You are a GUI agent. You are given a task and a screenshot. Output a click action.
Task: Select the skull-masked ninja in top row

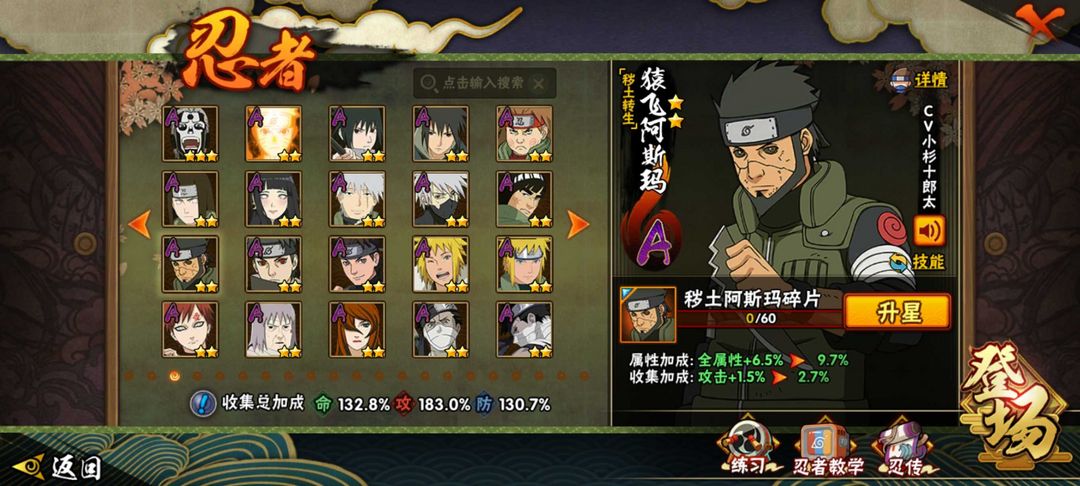[x=190, y=134]
